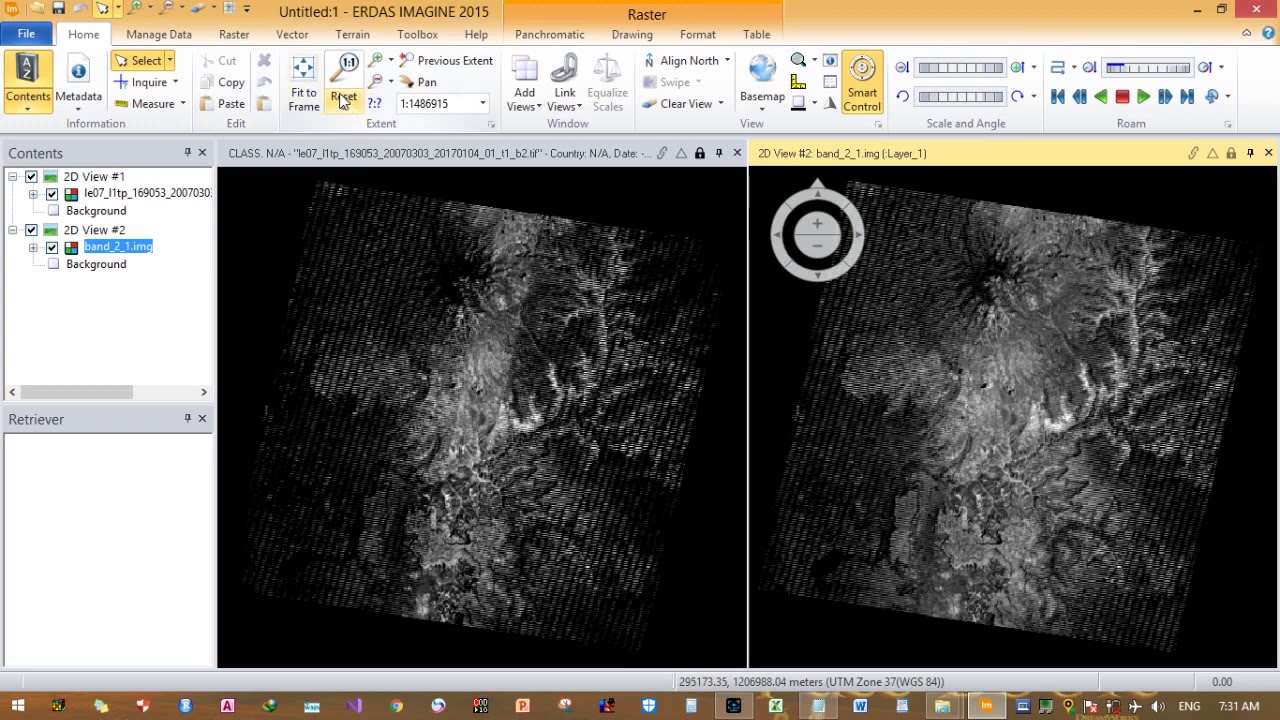Screen dimensions: 1280x720
Task: Pick the Measure ruler tool
Action: point(145,104)
